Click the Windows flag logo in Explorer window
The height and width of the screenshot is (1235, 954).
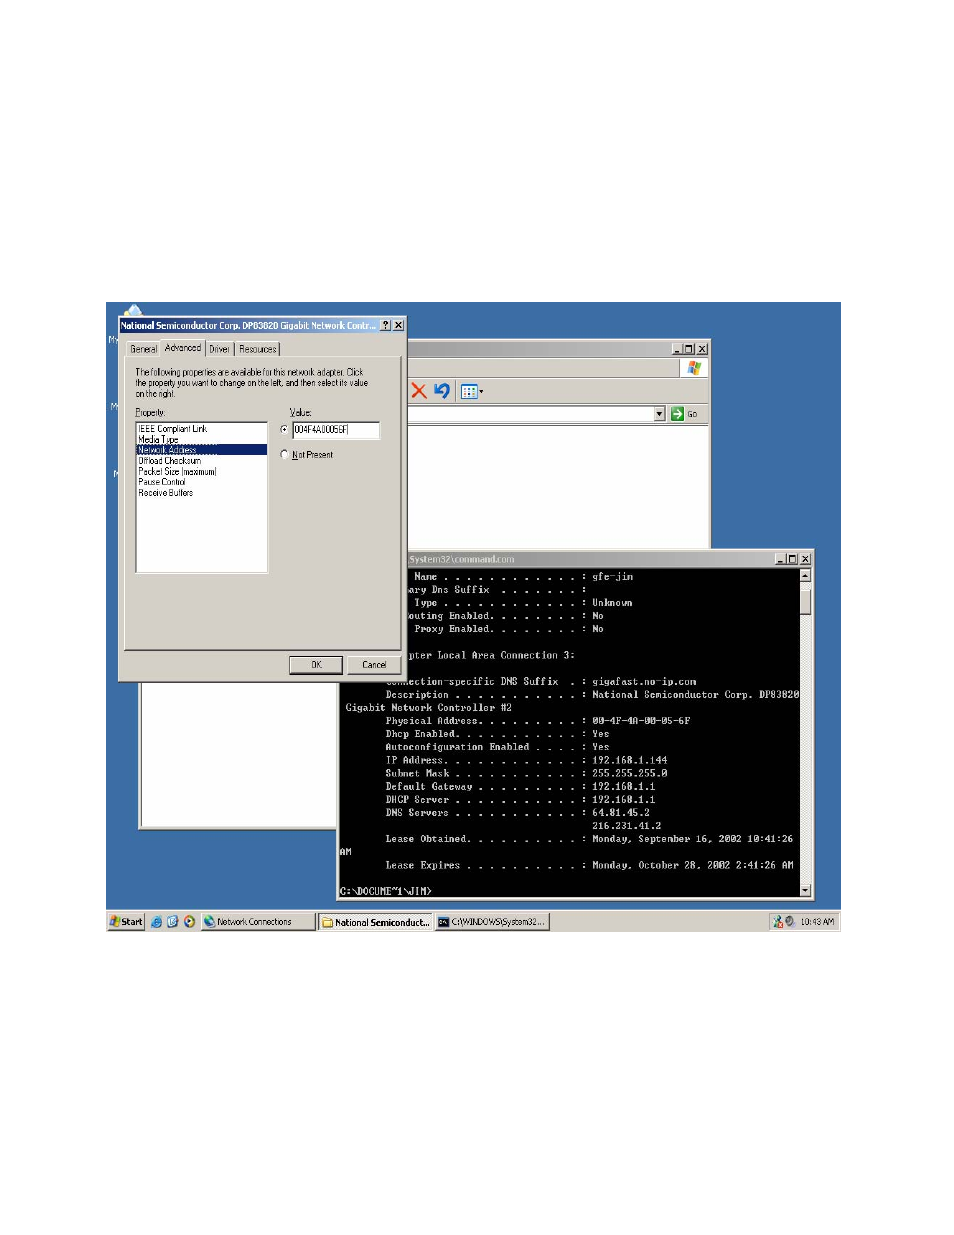tap(694, 368)
